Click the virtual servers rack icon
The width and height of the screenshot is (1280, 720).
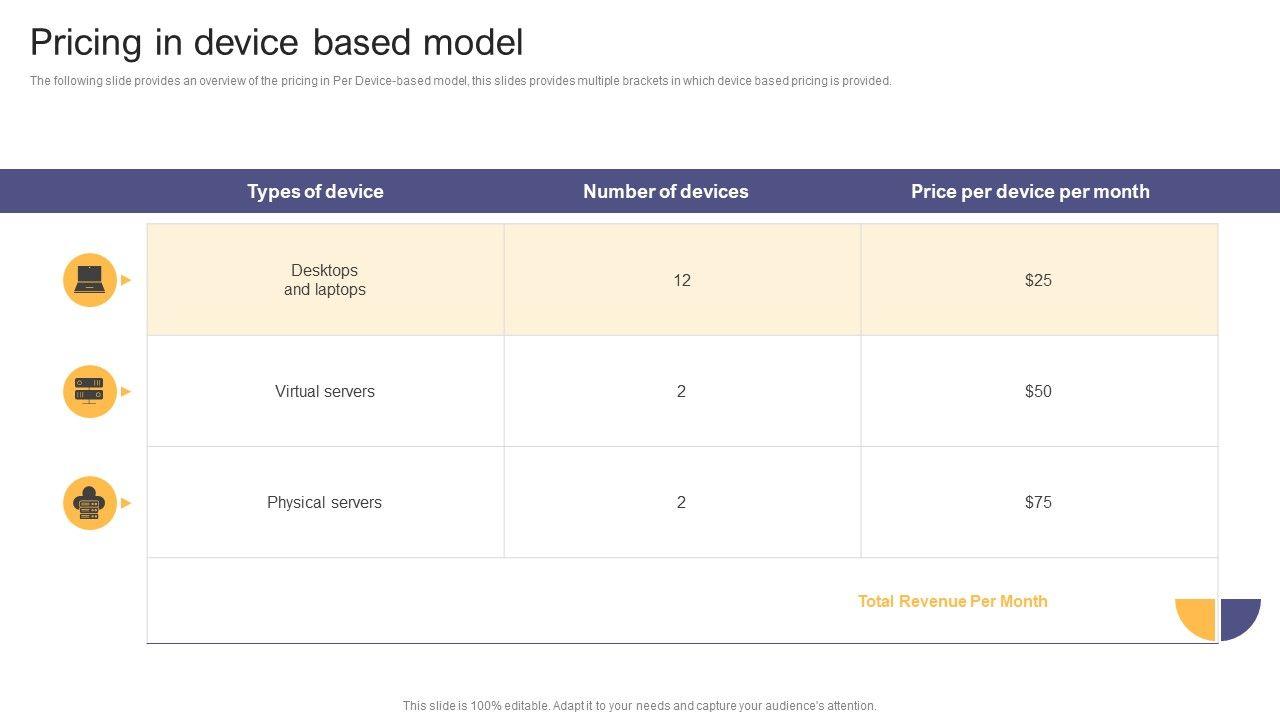(x=90, y=391)
